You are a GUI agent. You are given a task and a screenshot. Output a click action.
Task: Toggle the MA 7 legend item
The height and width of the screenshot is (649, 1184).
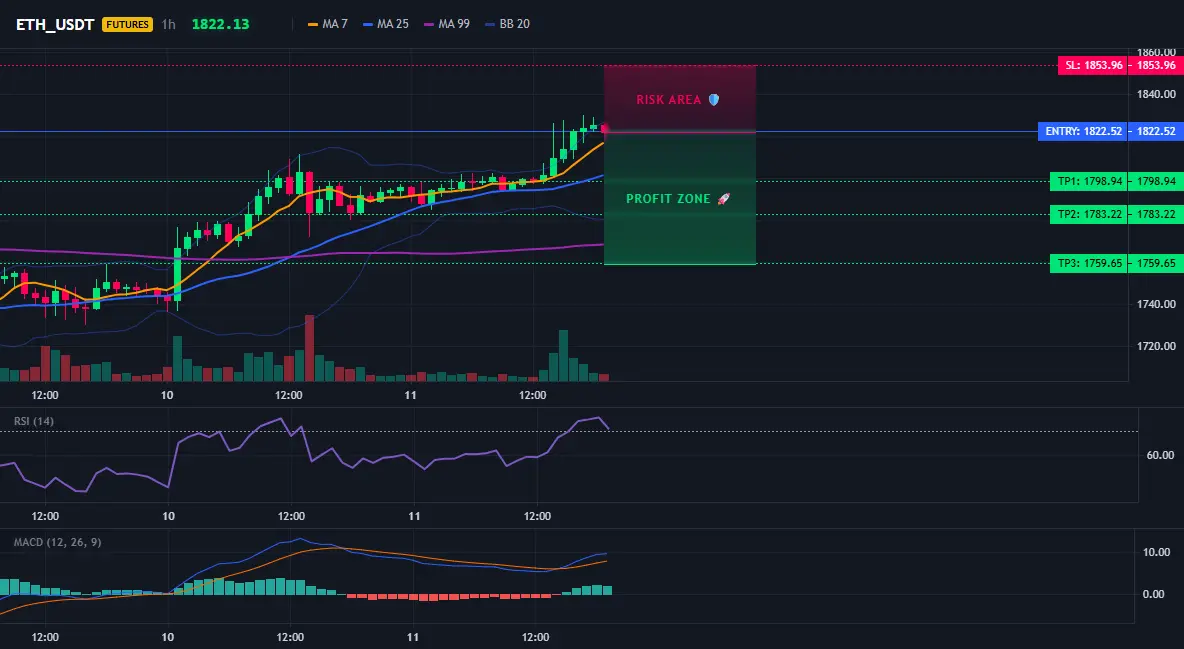pos(328,24)
